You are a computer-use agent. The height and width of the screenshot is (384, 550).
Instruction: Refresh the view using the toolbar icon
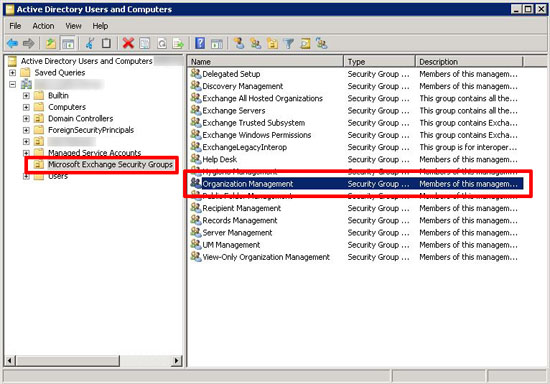click(x=162, y=43)
